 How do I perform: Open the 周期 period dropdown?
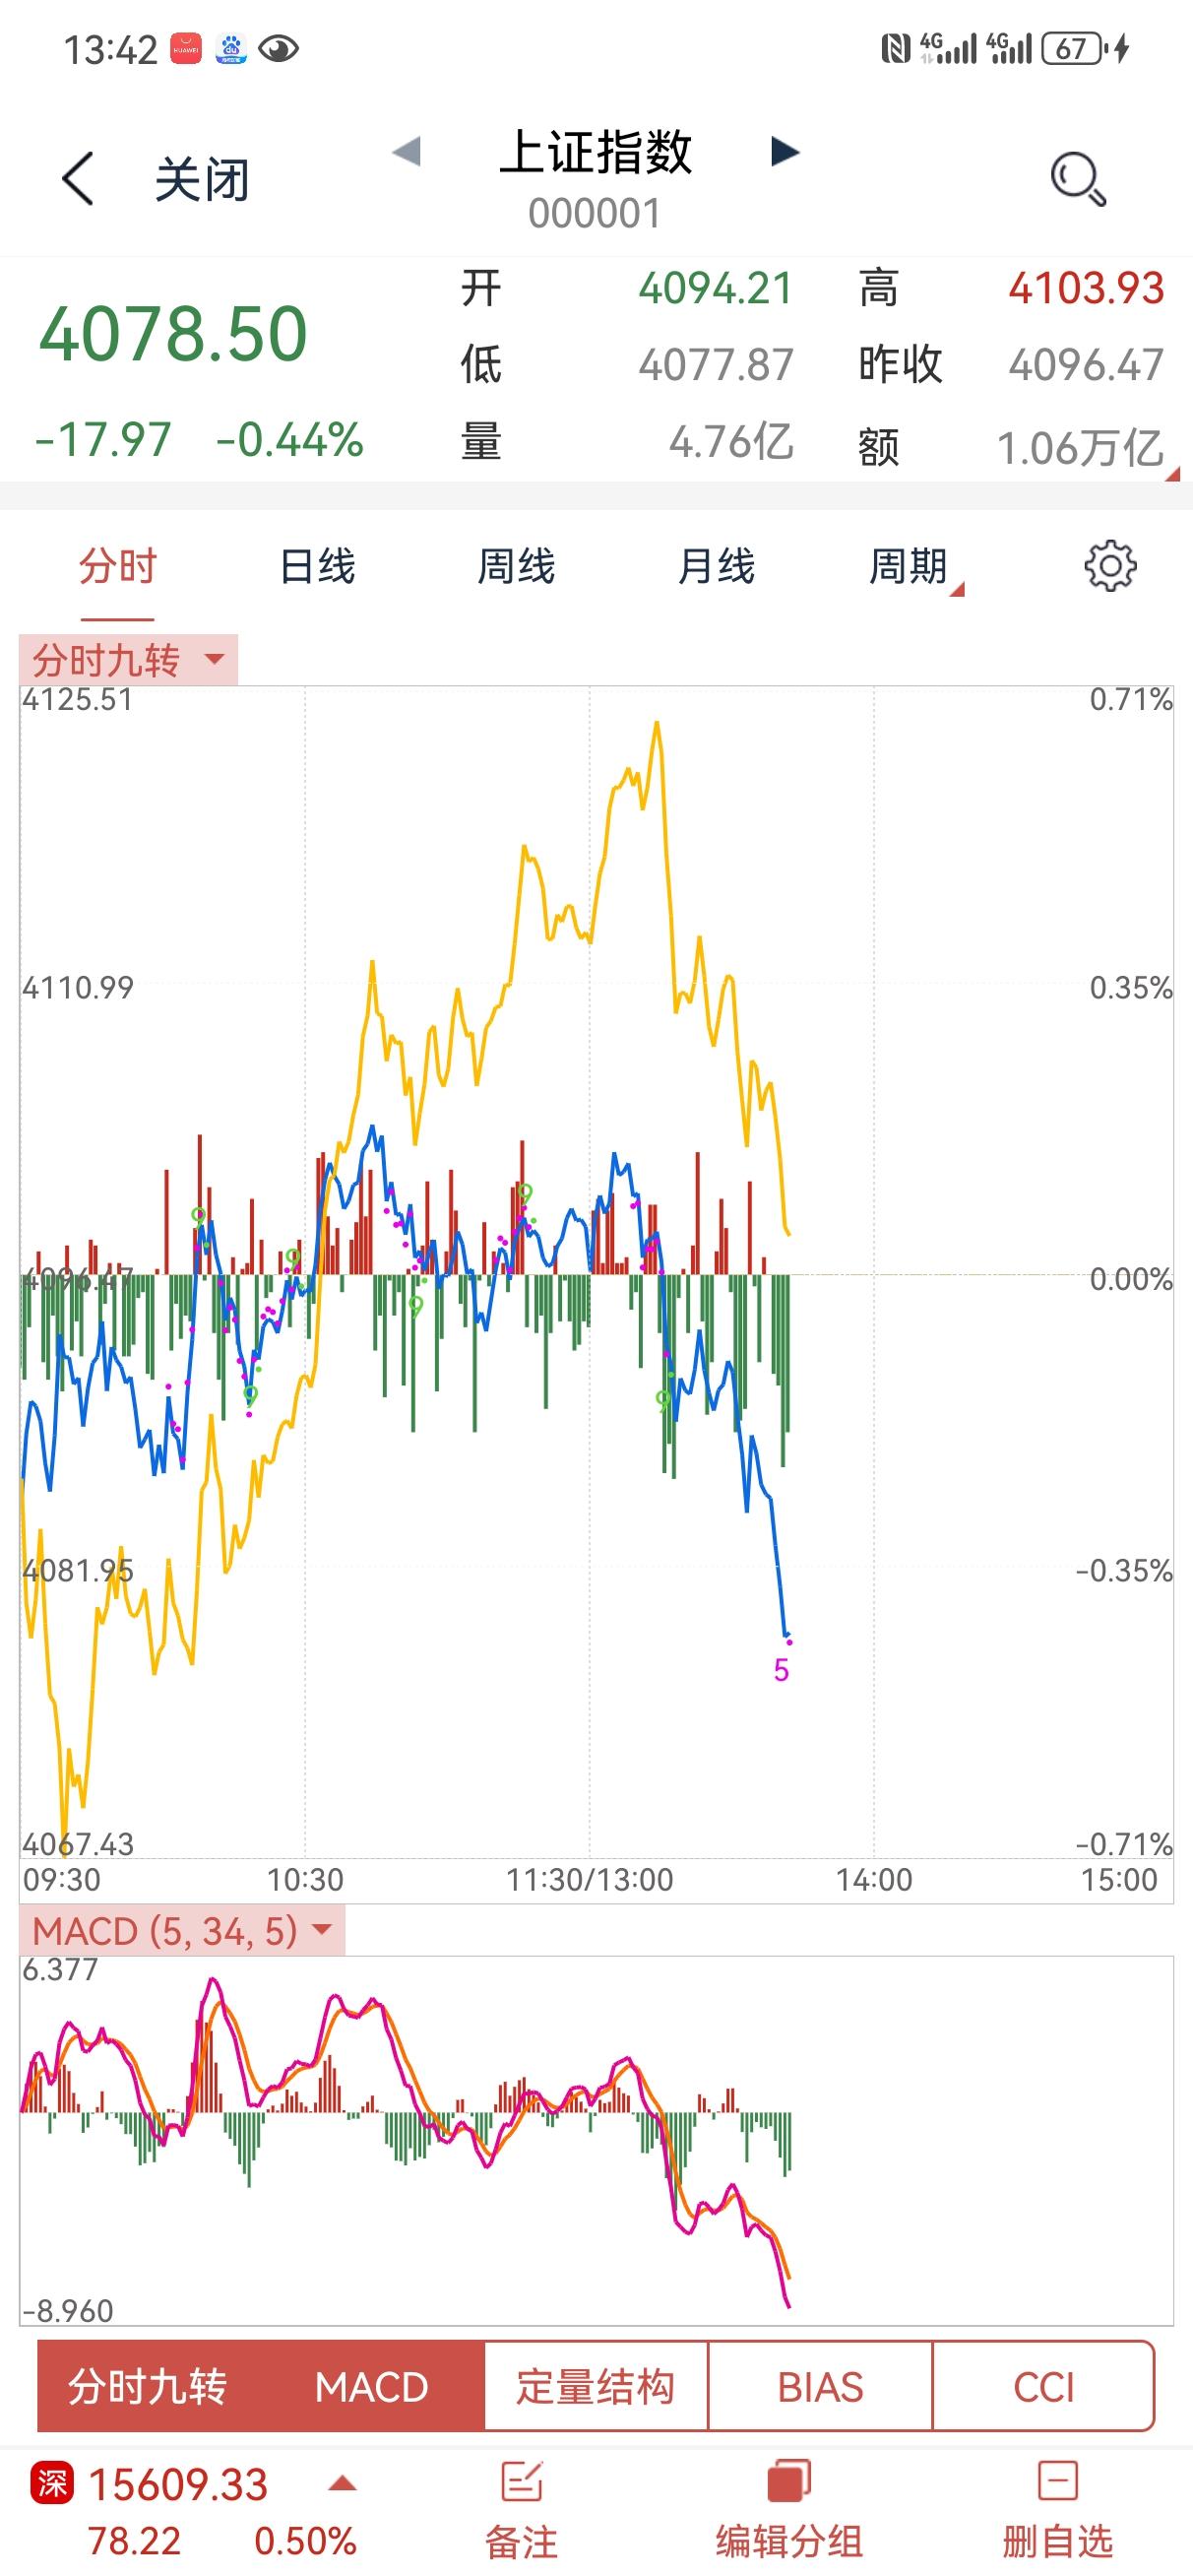[x=914, y=566]
